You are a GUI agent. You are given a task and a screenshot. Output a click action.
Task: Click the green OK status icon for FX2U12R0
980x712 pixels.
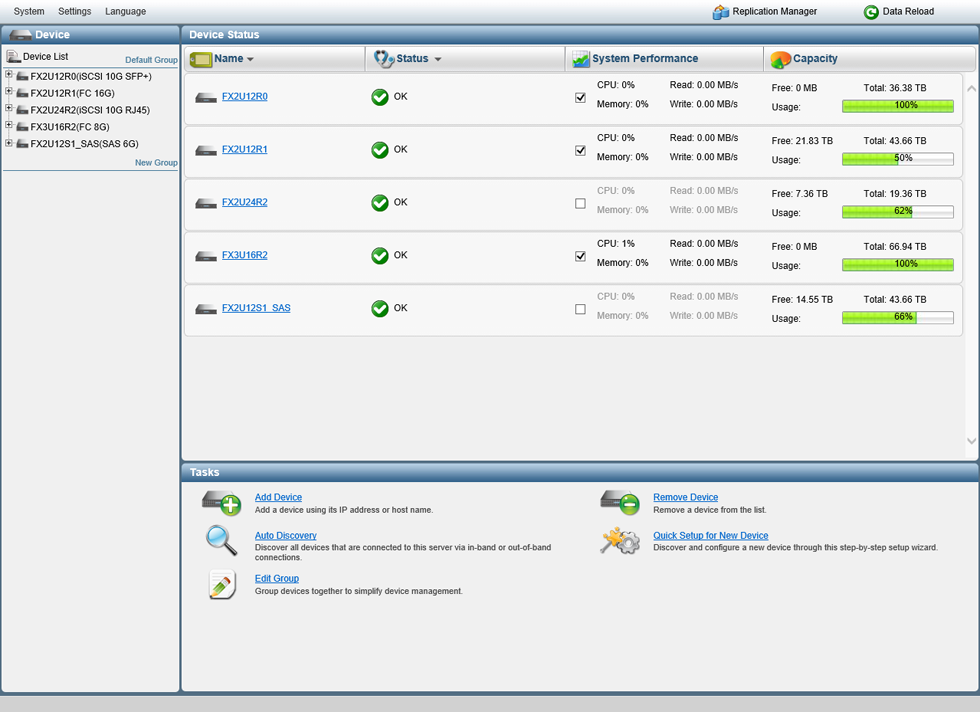[380, 97]
